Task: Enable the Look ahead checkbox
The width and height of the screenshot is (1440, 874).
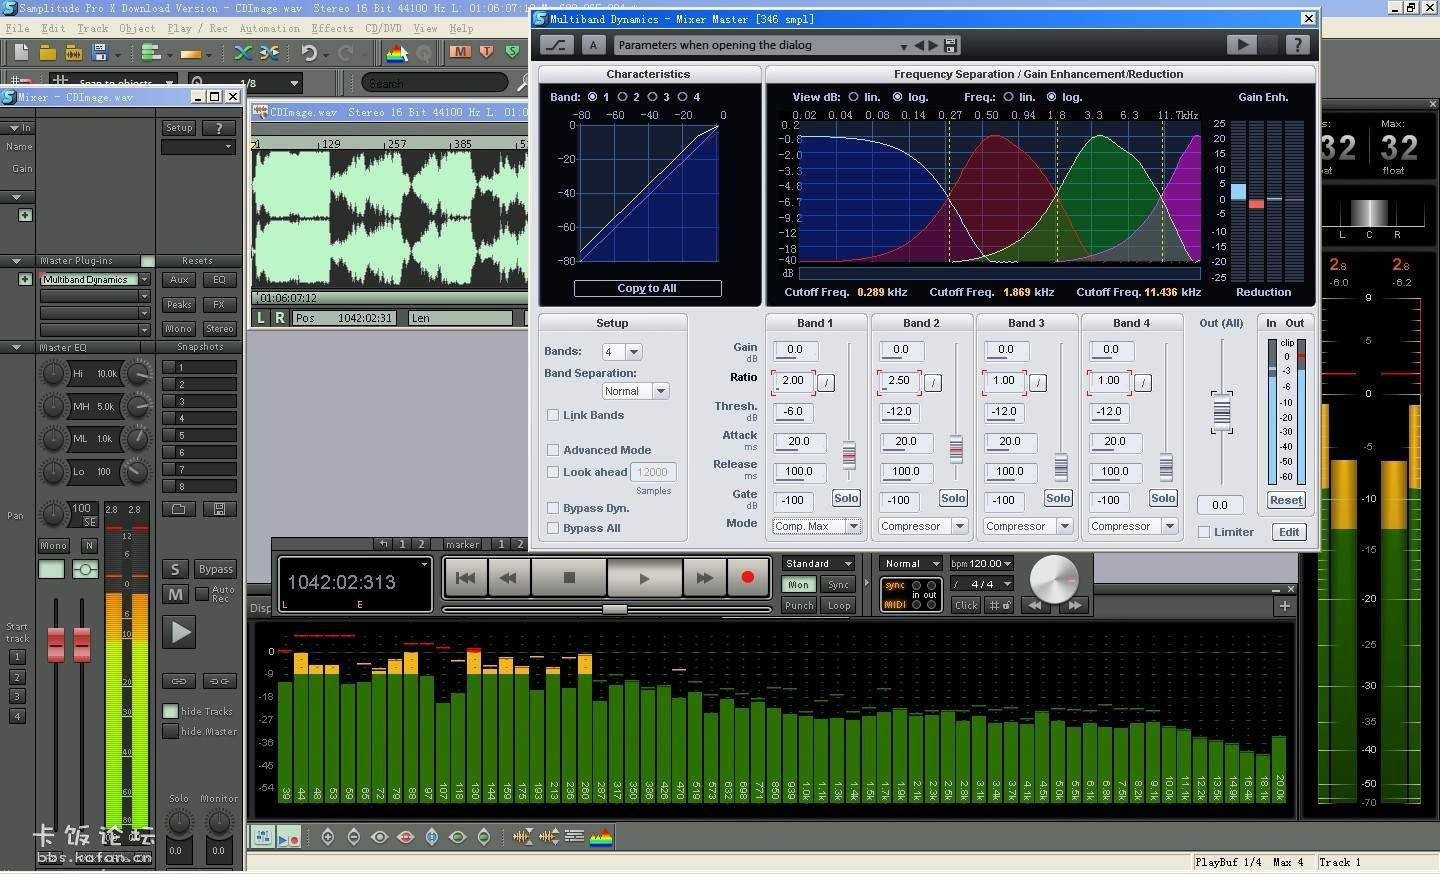Action: click(x=552, y=472)
